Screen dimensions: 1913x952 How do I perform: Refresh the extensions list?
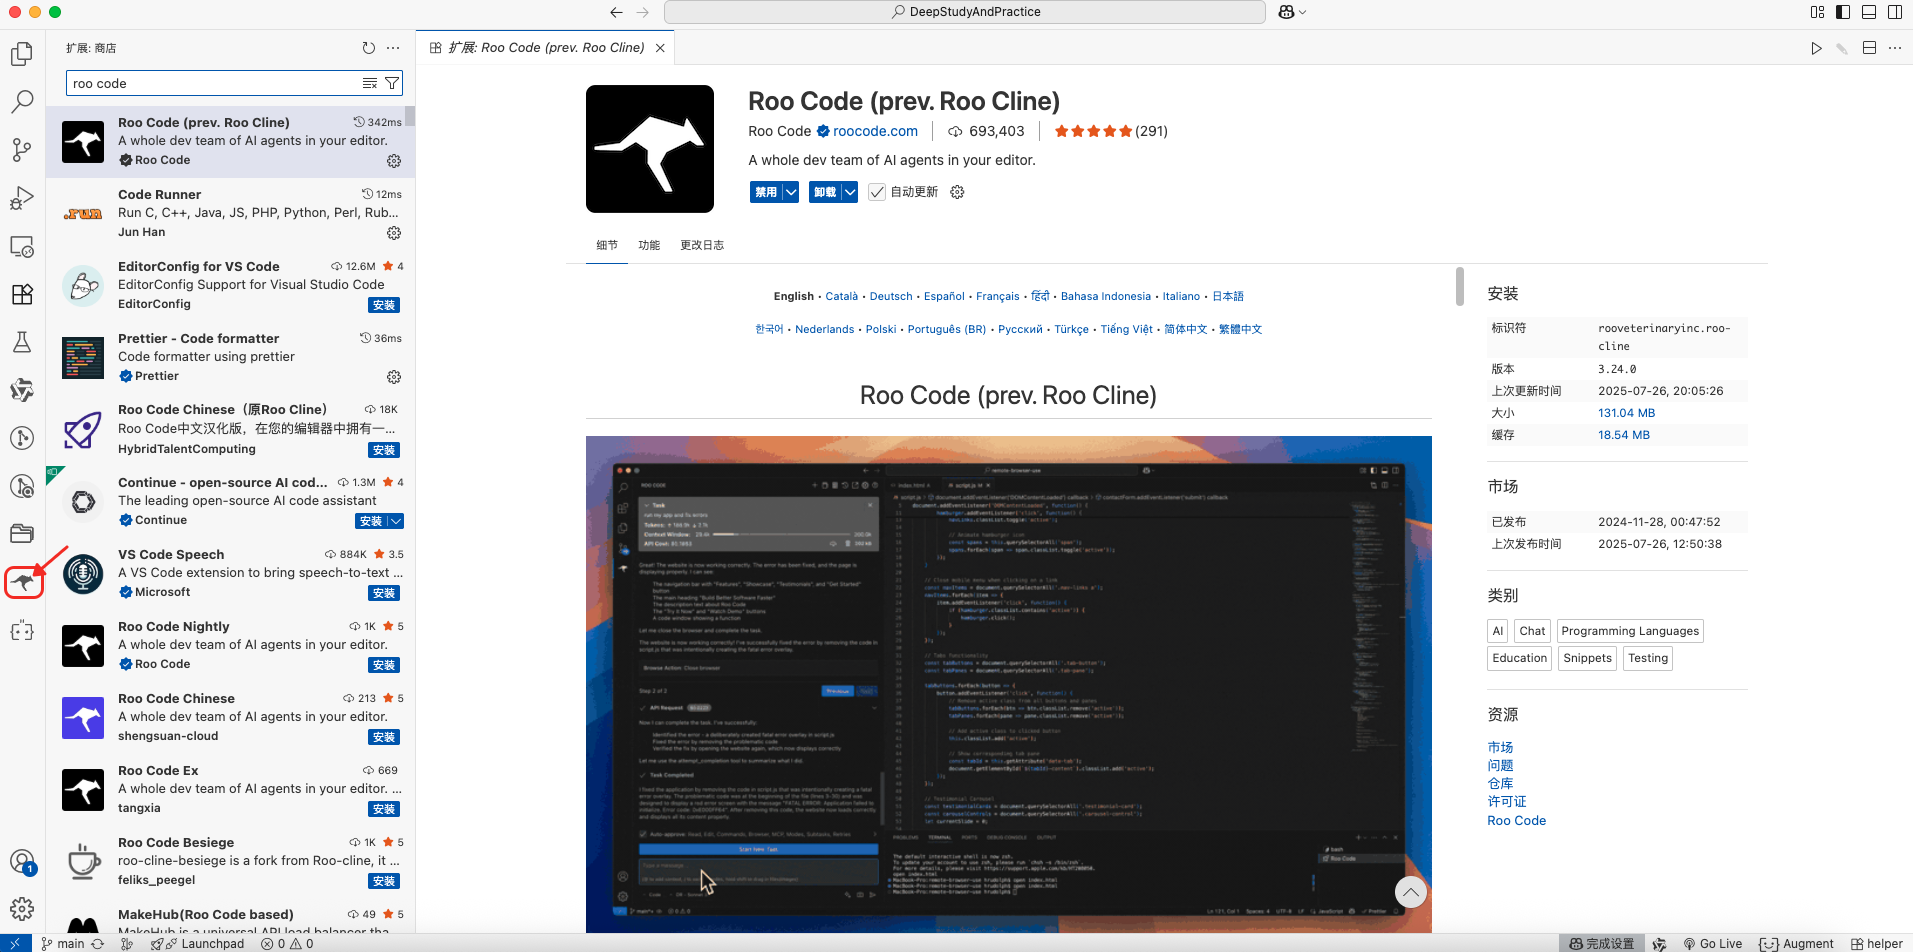coord(369,48)
